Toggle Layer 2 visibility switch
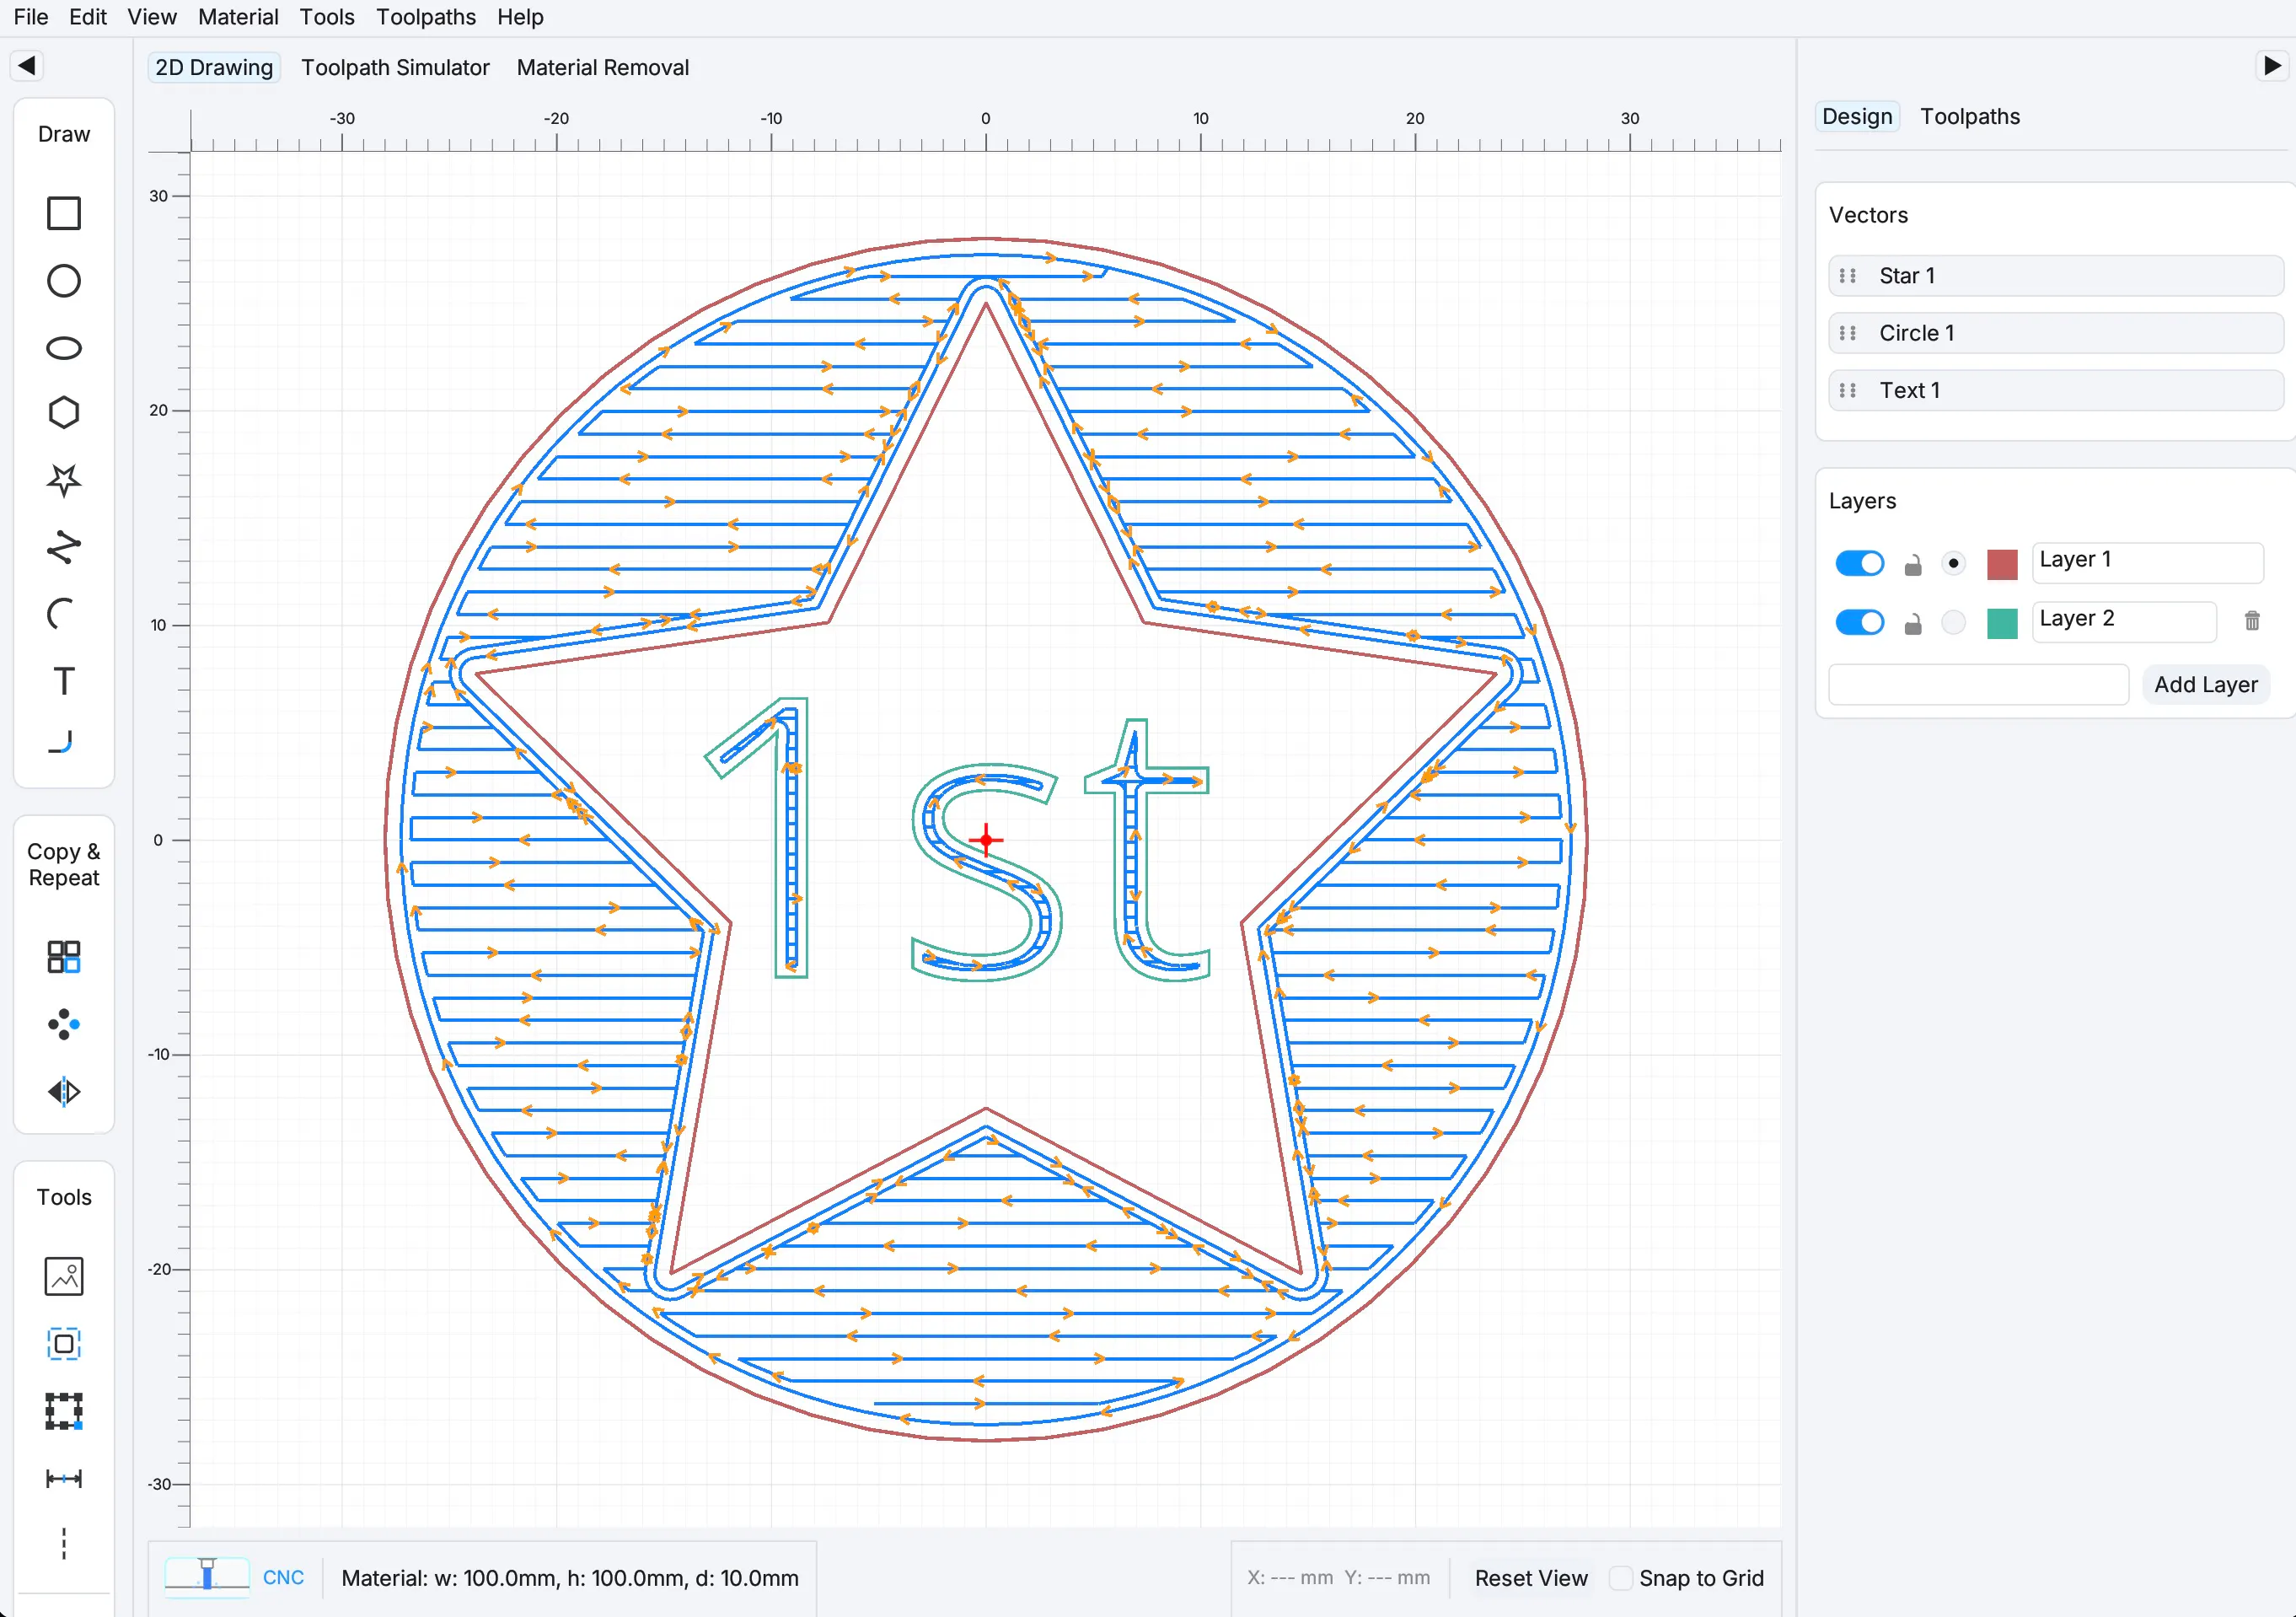The height and width of the screenshot is (1617, 2296). (x=1860, y=623)
